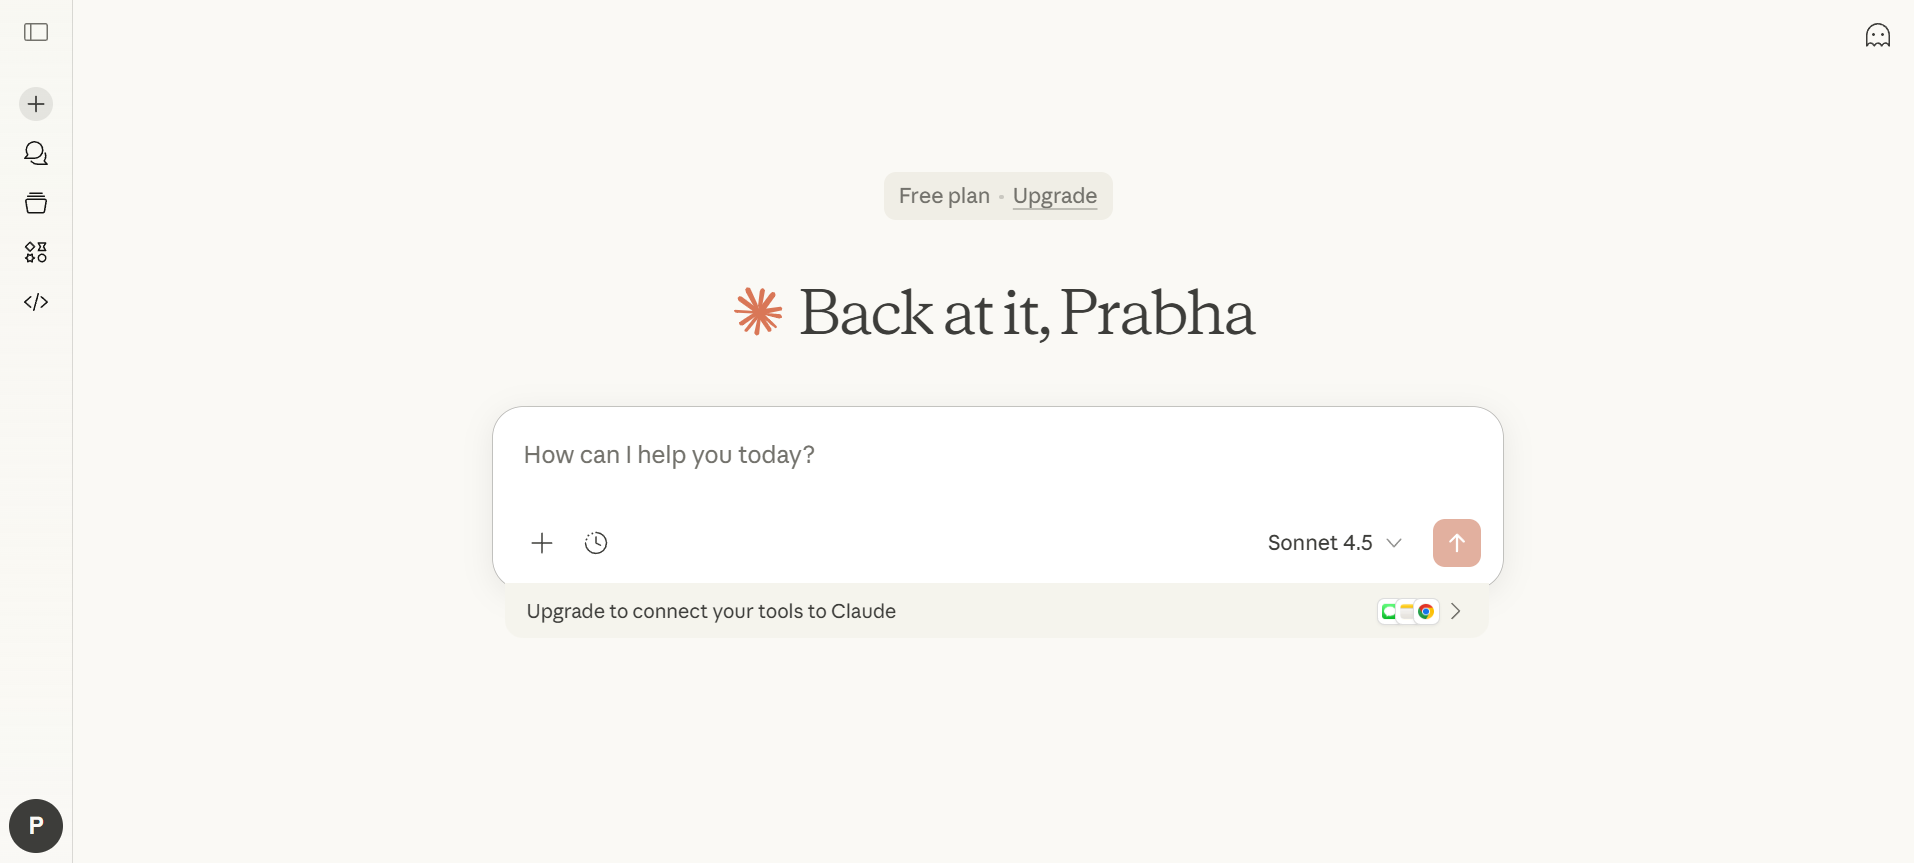
Task: Open the Sonnet 4.5 model dropdown
Action: (x=1320, y=543)
